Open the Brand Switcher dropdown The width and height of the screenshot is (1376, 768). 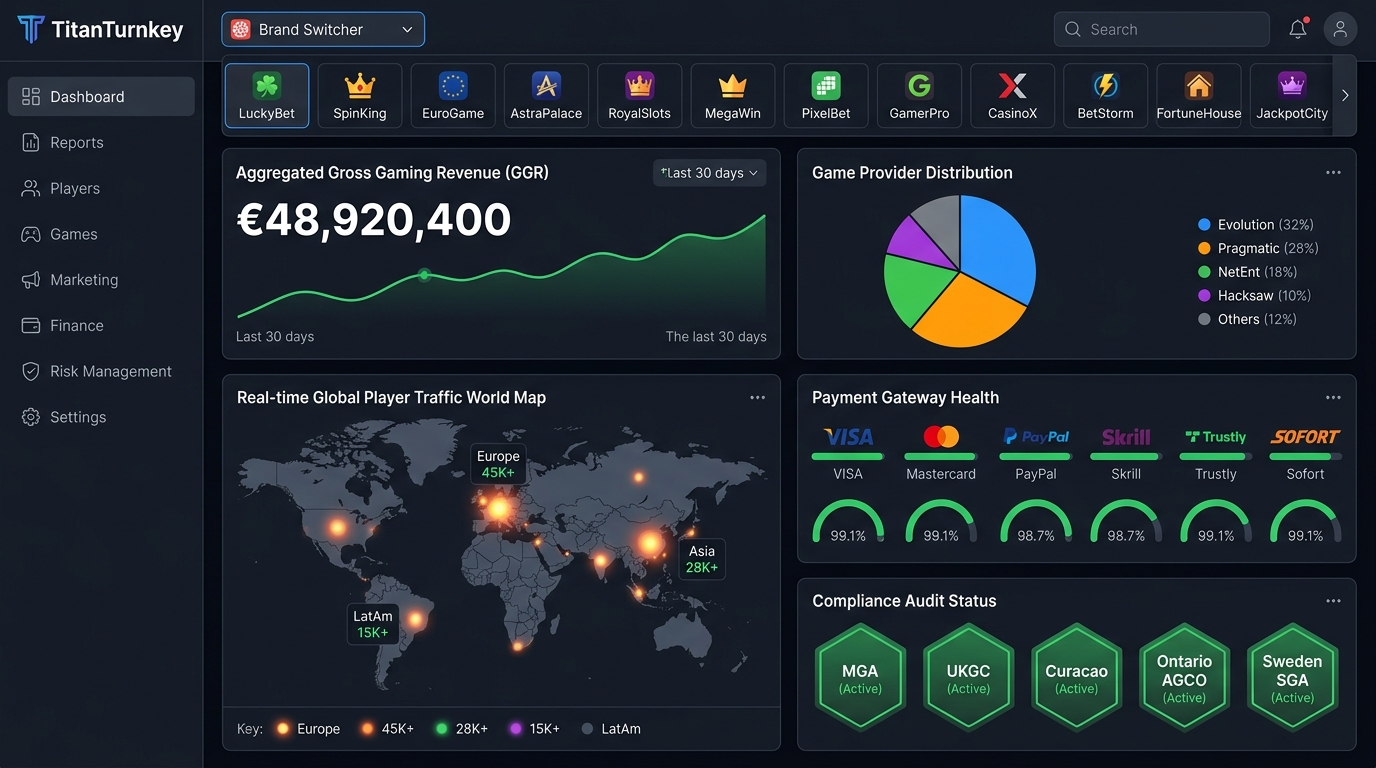pos(323,29)
